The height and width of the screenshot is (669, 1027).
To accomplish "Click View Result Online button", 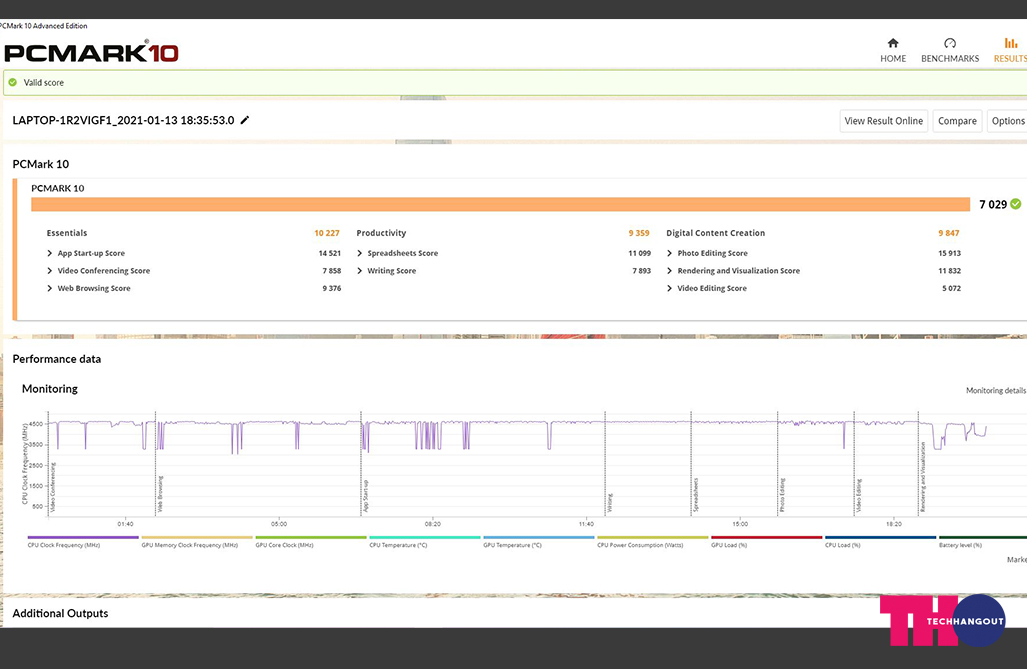I will click(884, 121).
